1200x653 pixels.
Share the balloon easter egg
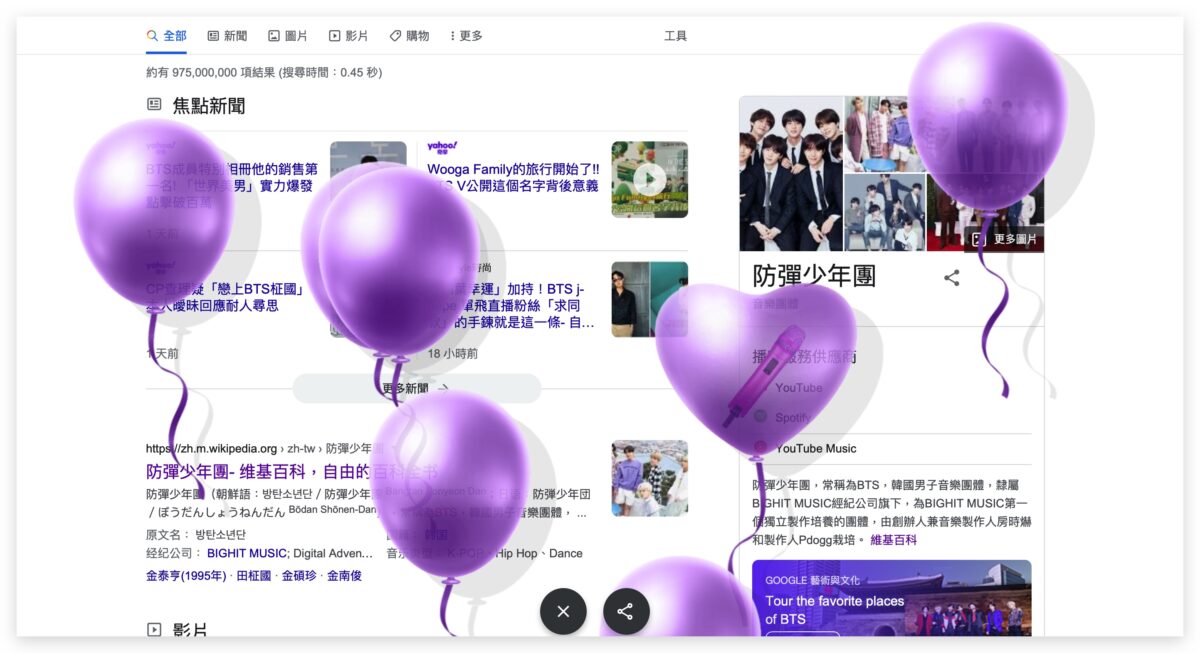[626, 611]
